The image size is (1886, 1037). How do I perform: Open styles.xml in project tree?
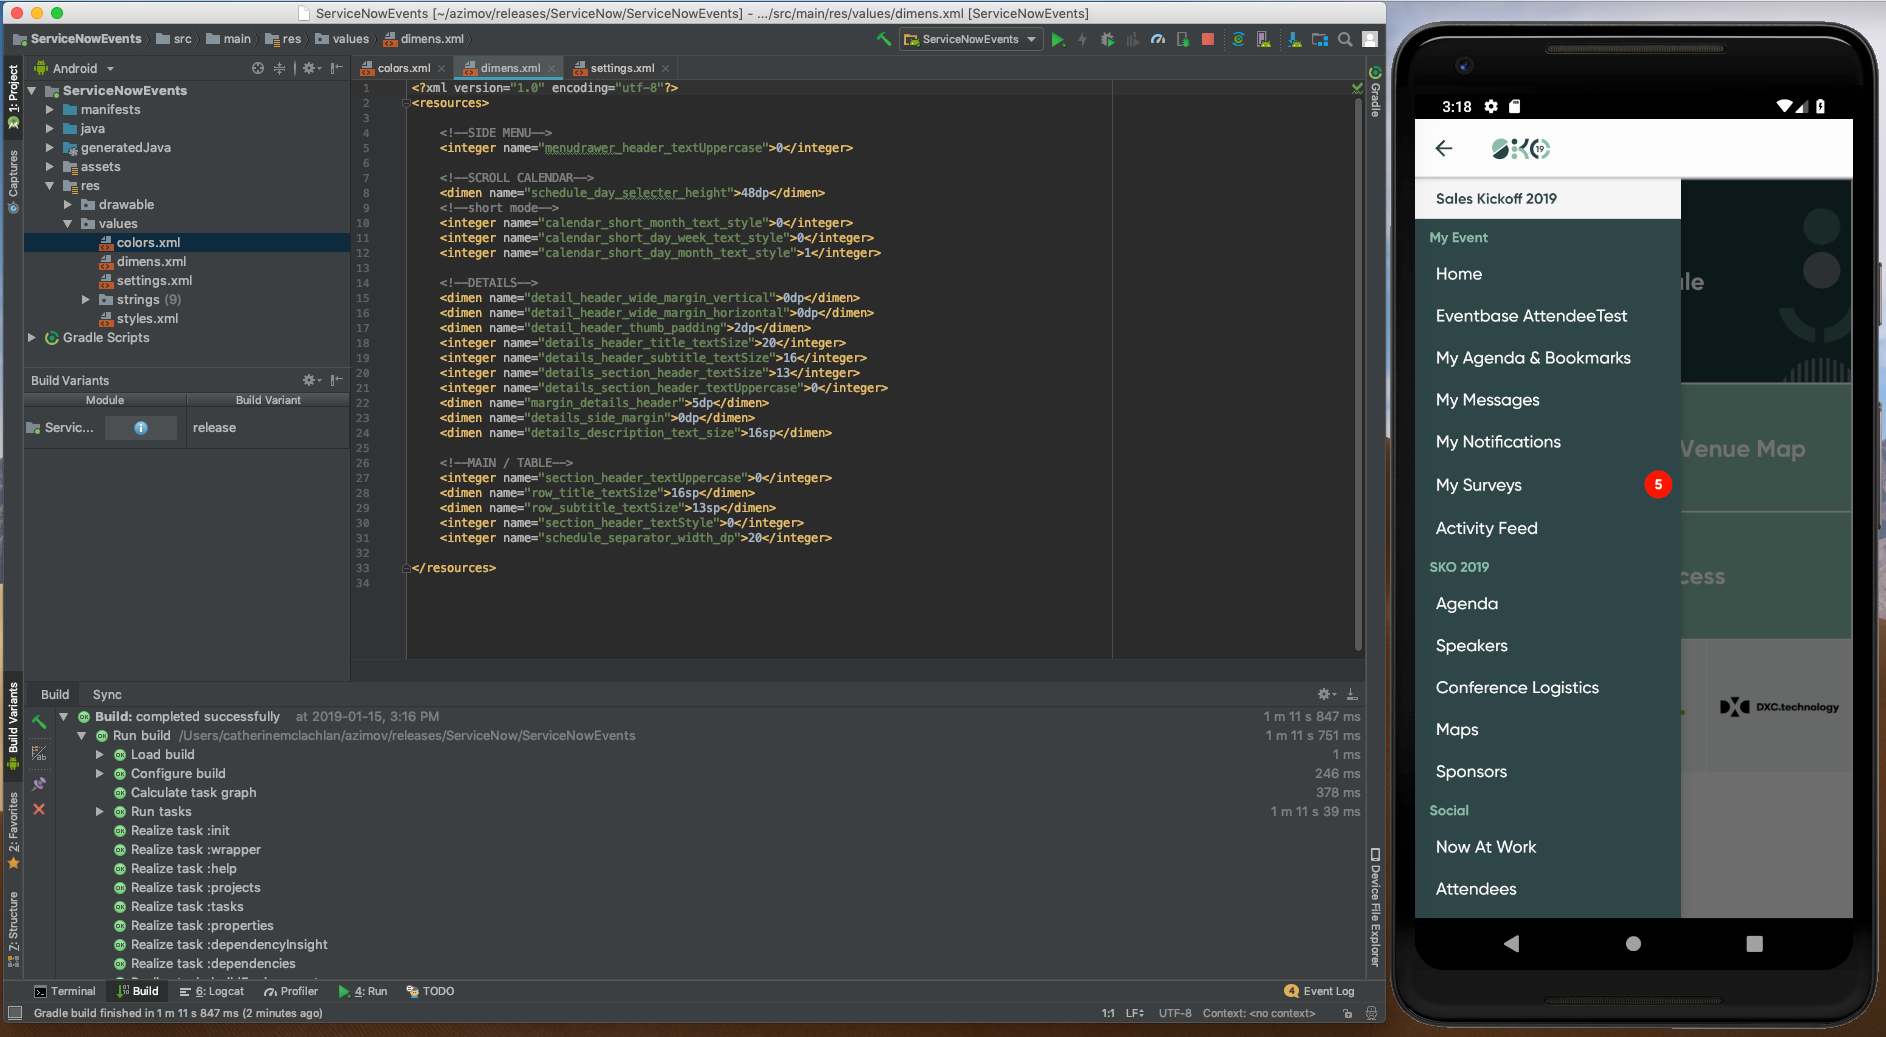click(x=147, y=319)
